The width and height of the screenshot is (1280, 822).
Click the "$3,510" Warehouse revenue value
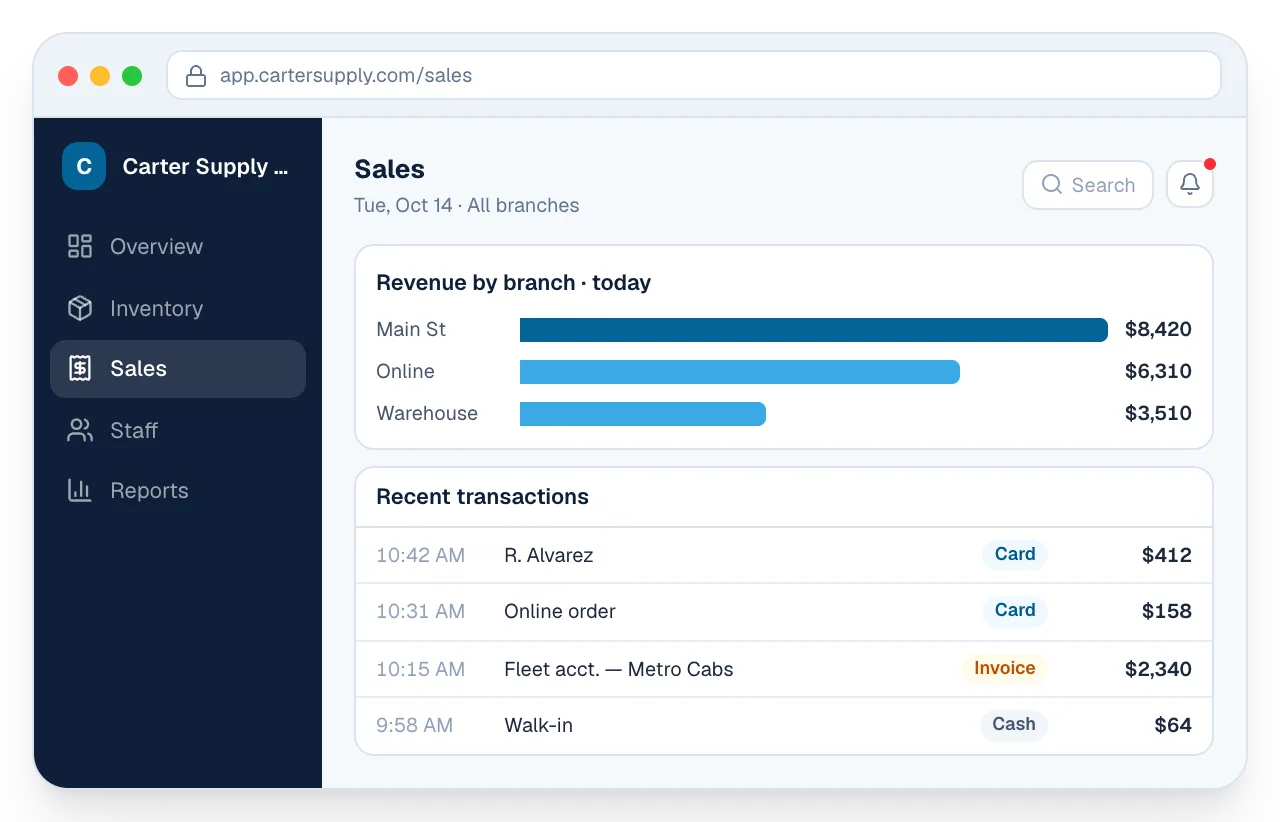[1158, 414]
